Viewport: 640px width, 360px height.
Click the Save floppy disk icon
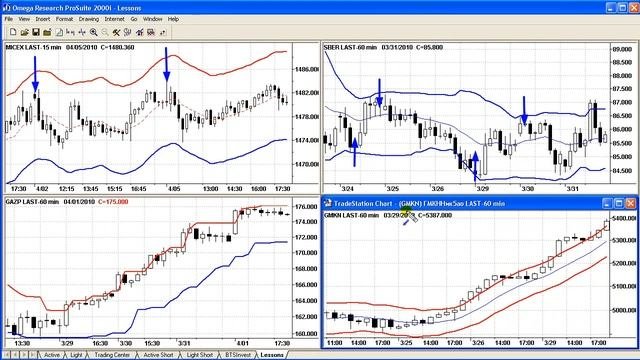36,32
